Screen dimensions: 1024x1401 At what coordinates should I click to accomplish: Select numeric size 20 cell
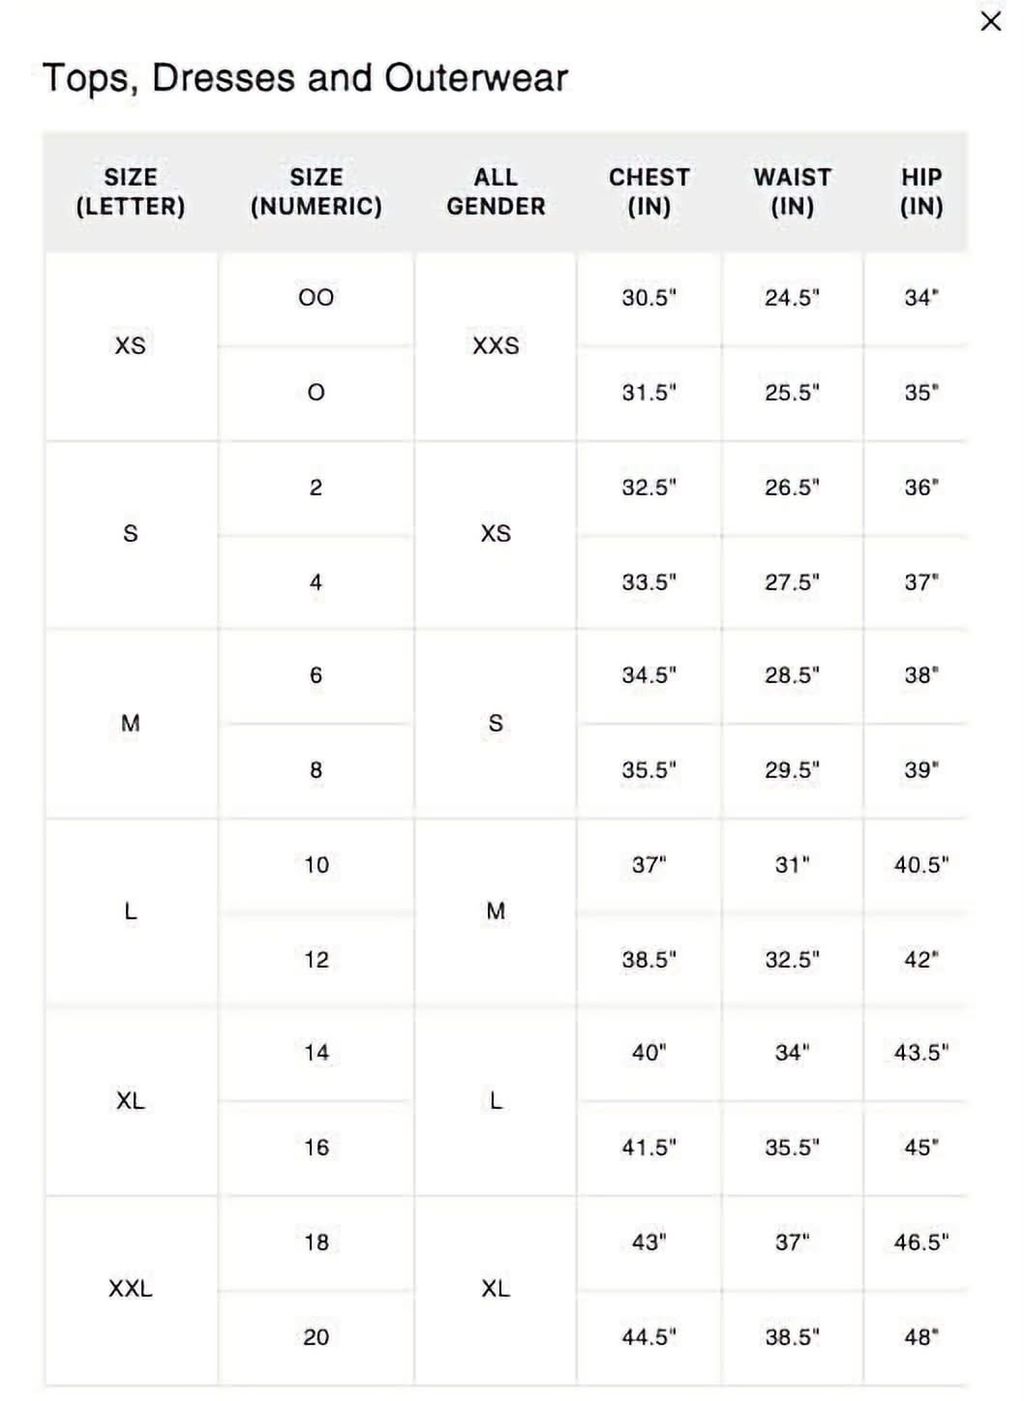click(316, 1338)
